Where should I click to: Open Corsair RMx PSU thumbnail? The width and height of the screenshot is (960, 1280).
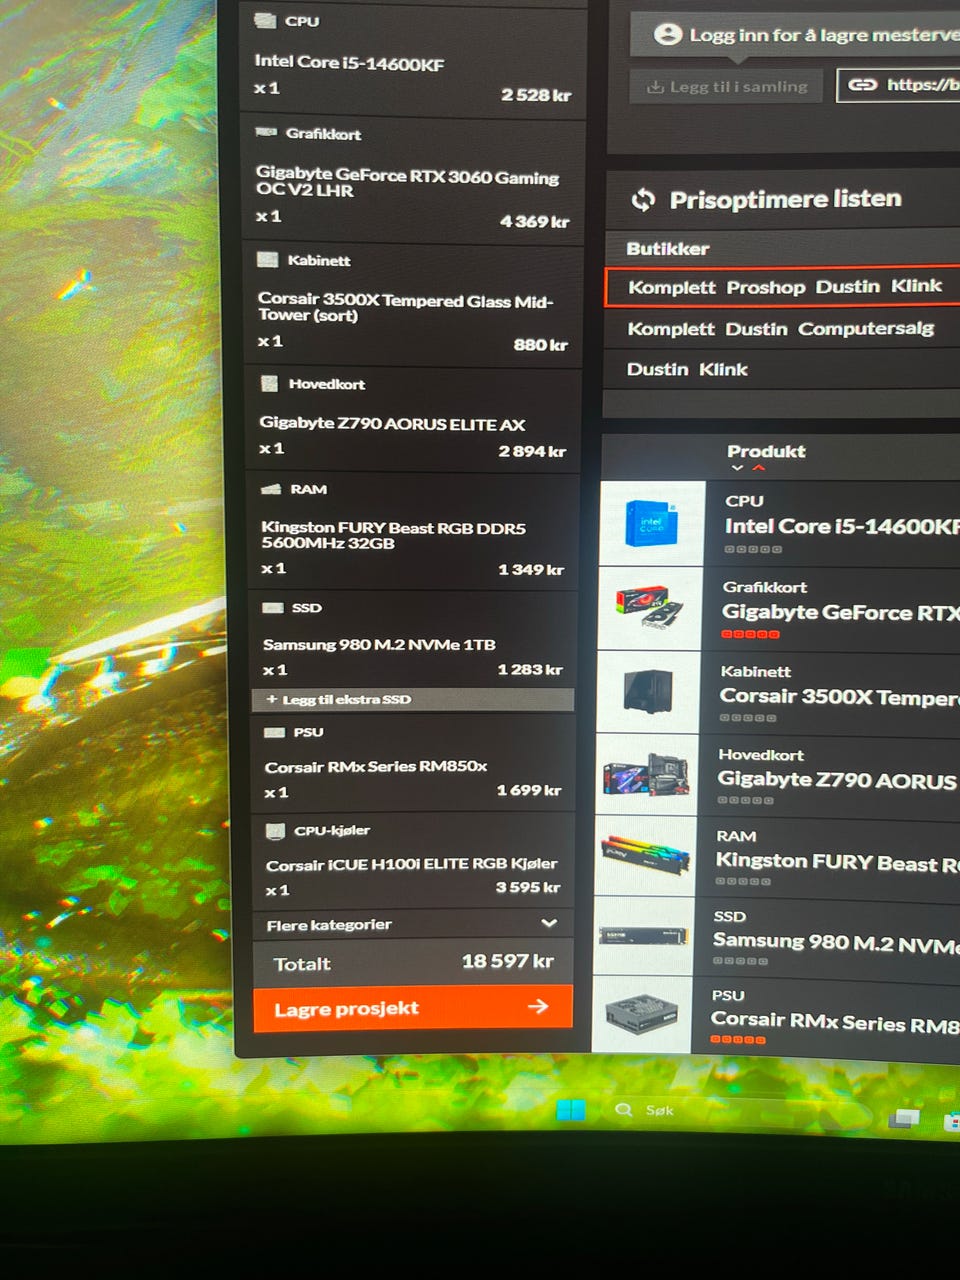pos(641,1014)
